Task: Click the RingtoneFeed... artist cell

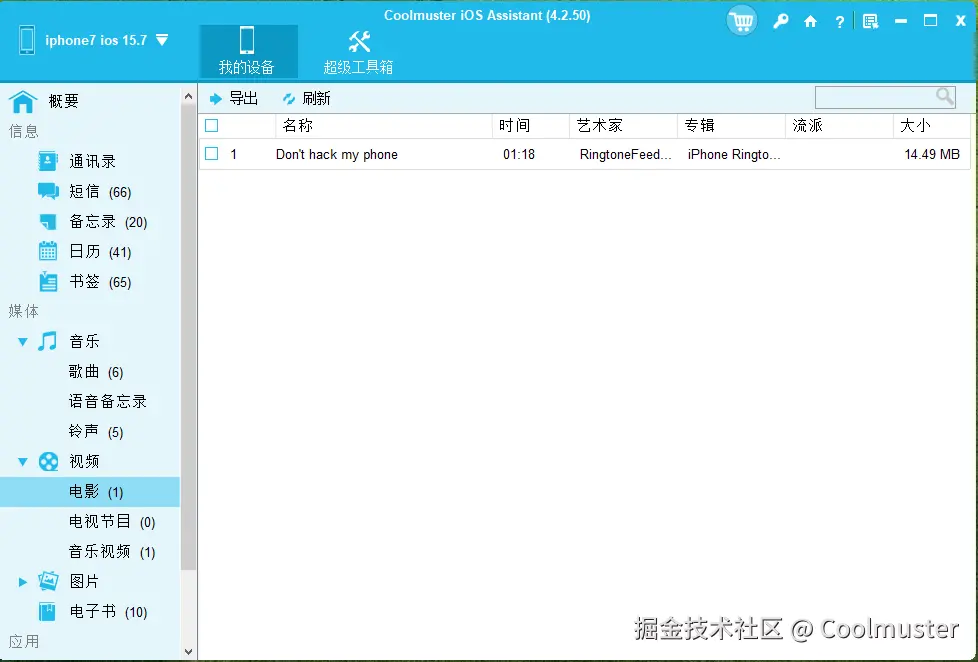Action: (626, 154)
